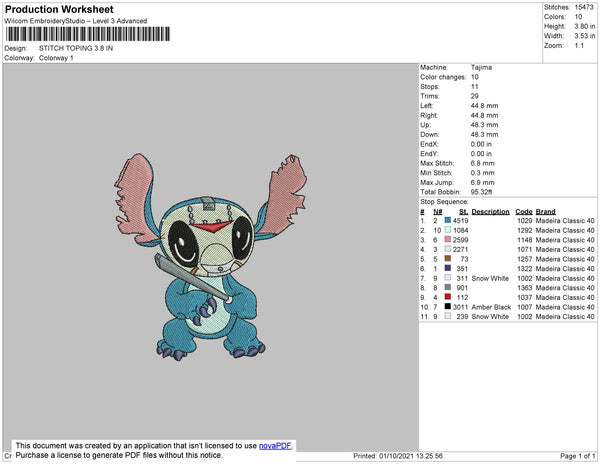Click the dark purple swatch, code 1322
The image size is (600, 464).
448,268
